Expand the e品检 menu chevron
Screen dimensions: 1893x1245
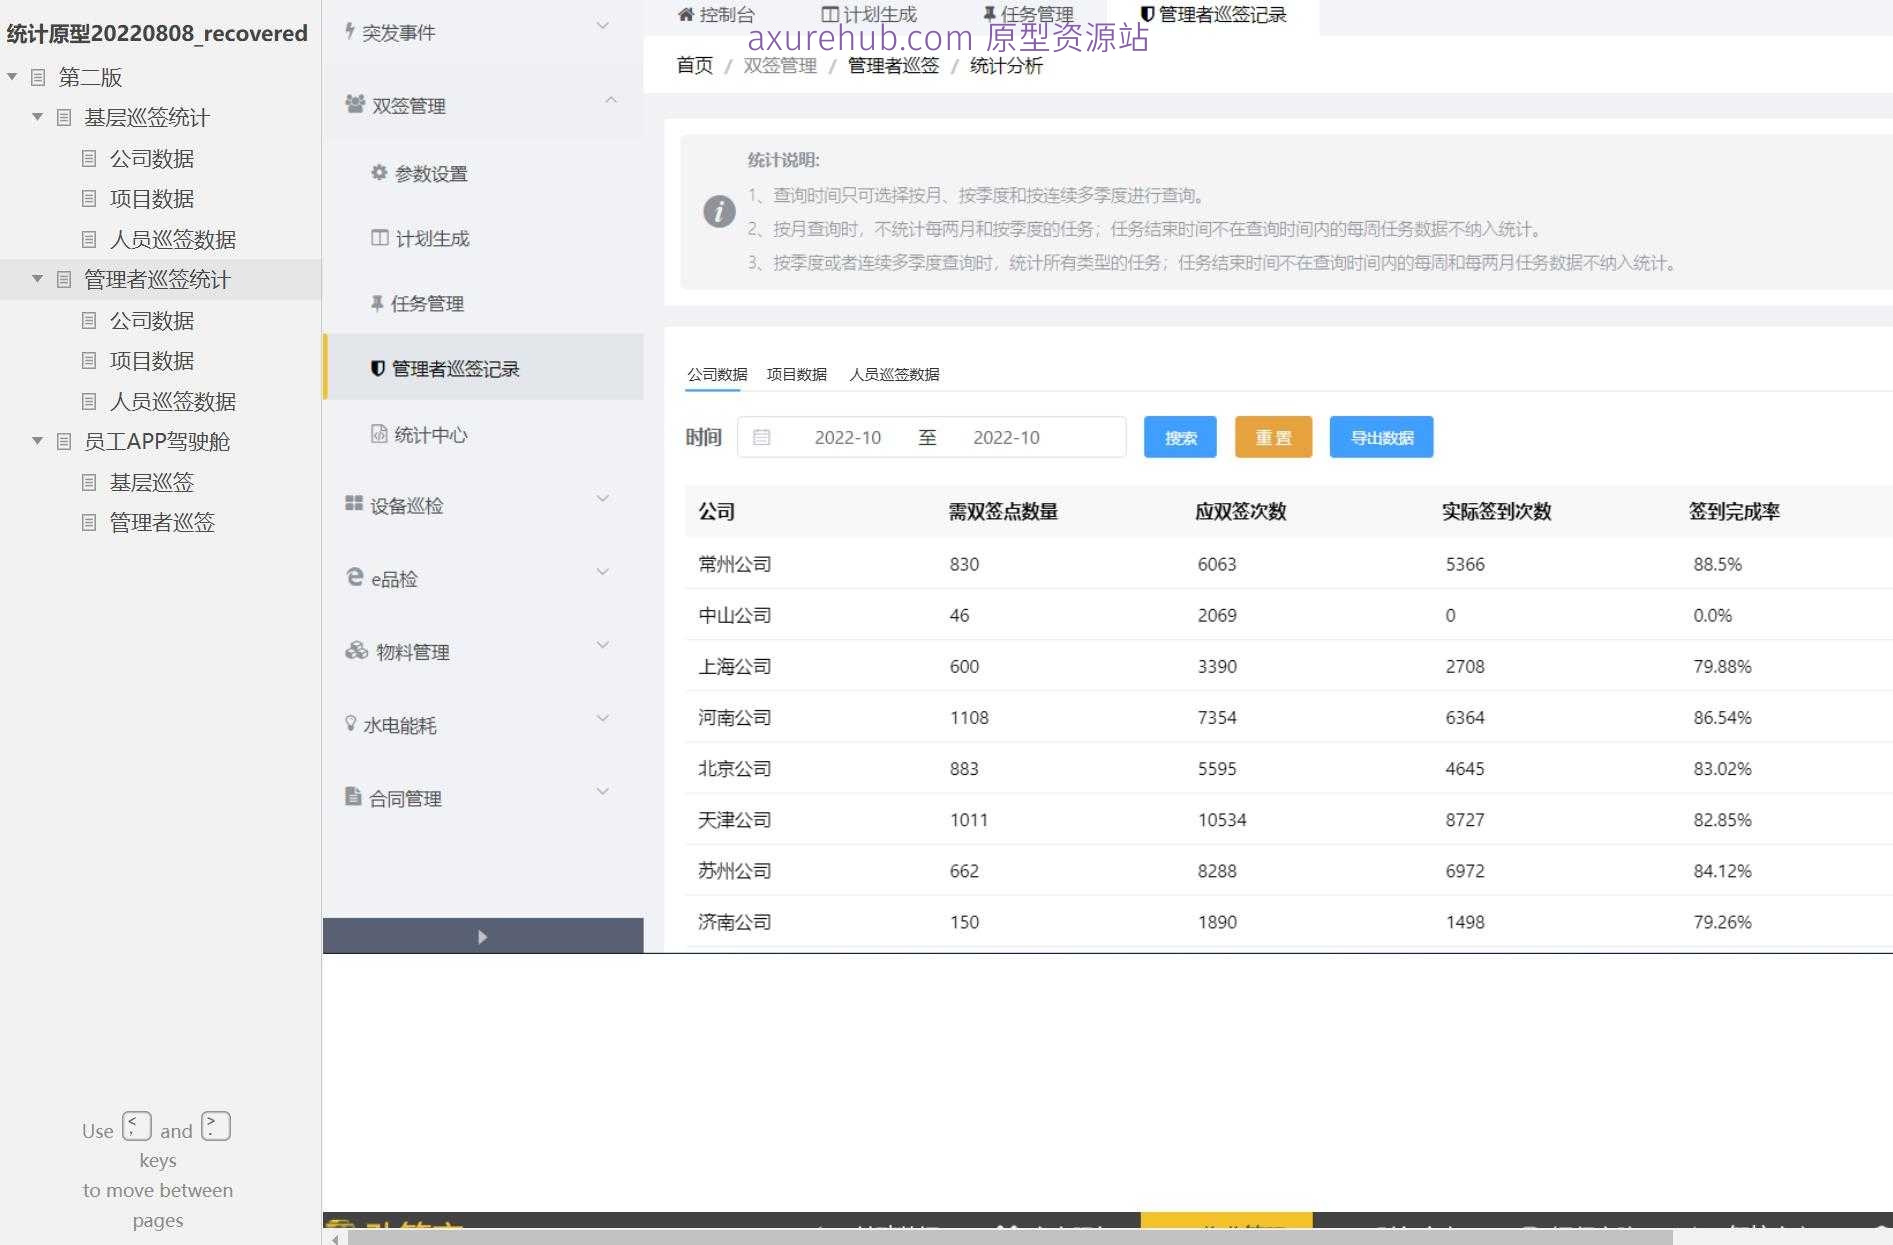tap(603, 571)
